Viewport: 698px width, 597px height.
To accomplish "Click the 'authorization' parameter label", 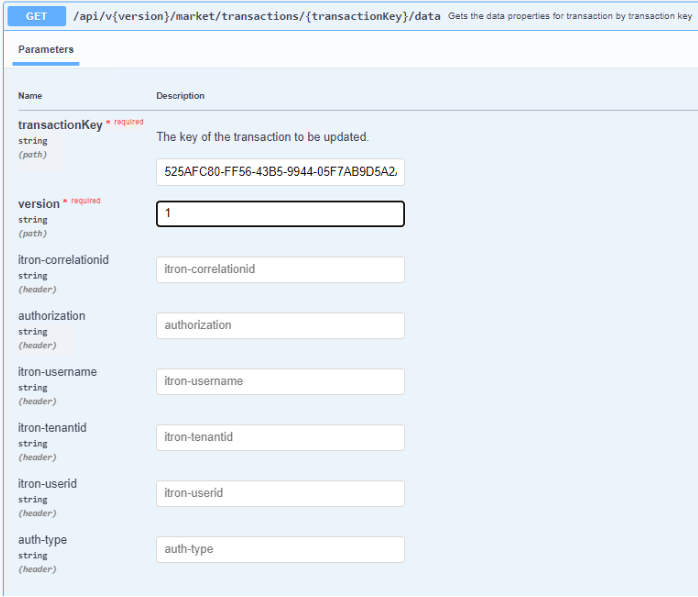I will click(x=52, y=316).
